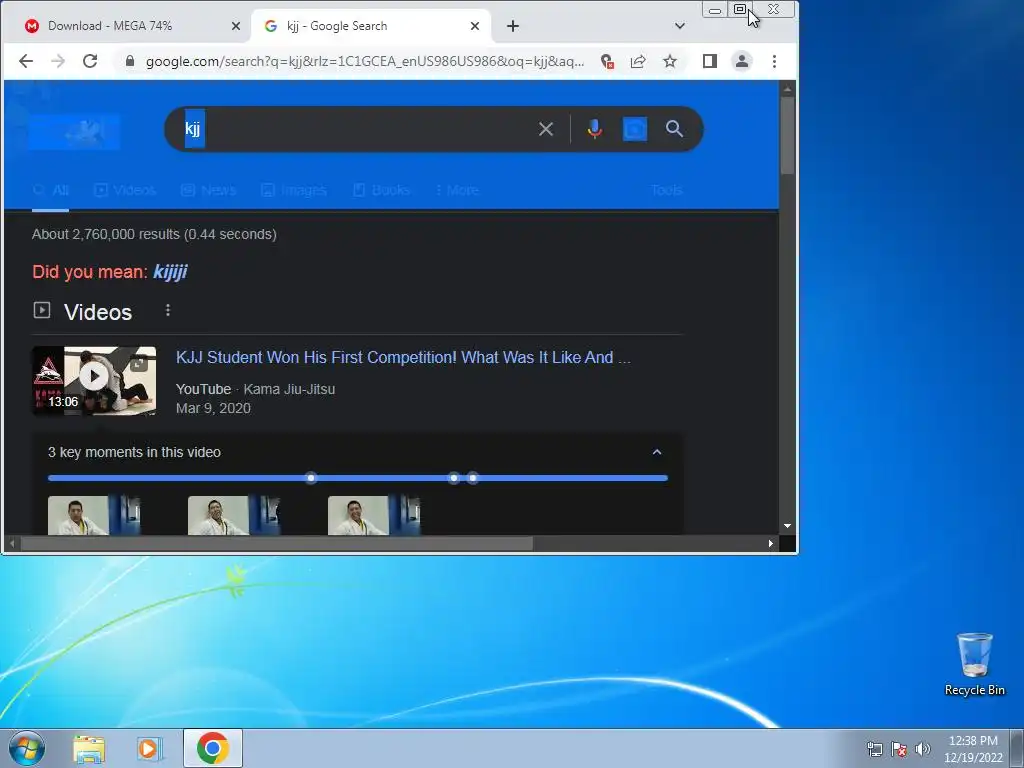Click the vertical scrollbar down arrow

[x=788, y=526]
